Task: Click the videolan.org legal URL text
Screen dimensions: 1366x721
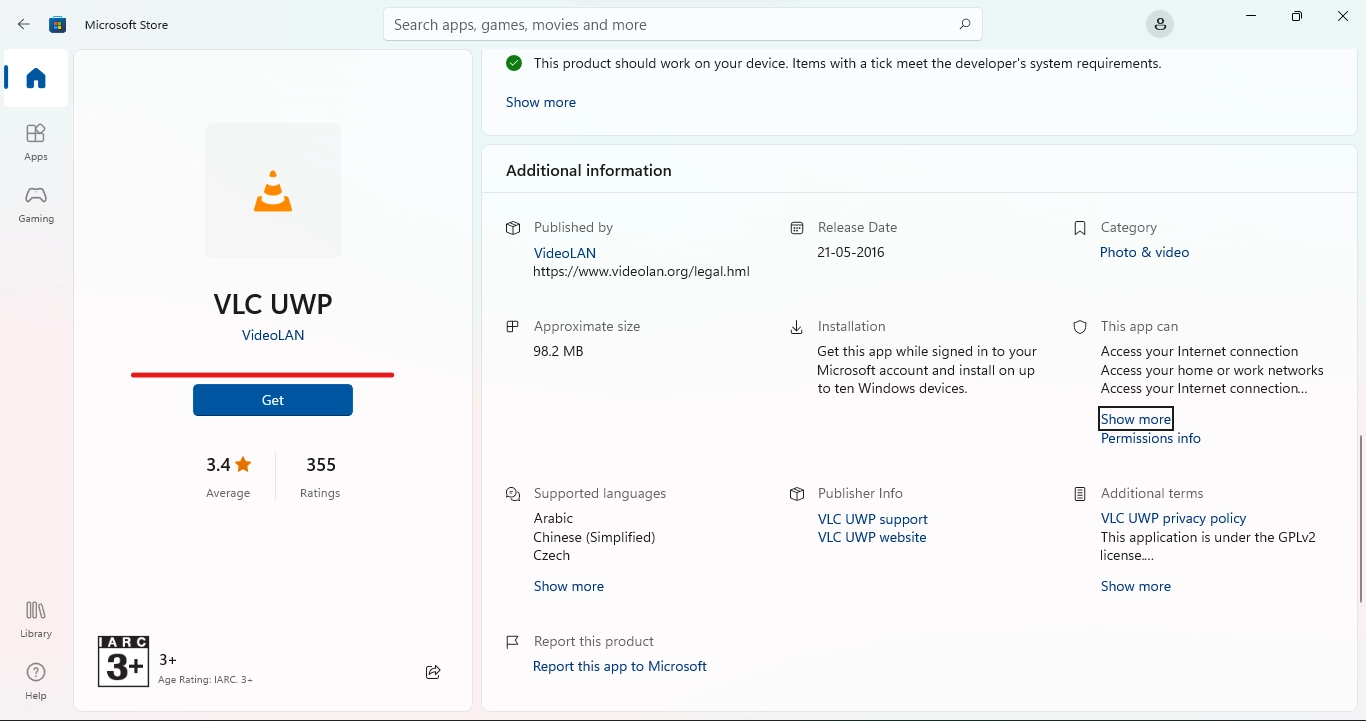Action: click(x=642, y=271)
